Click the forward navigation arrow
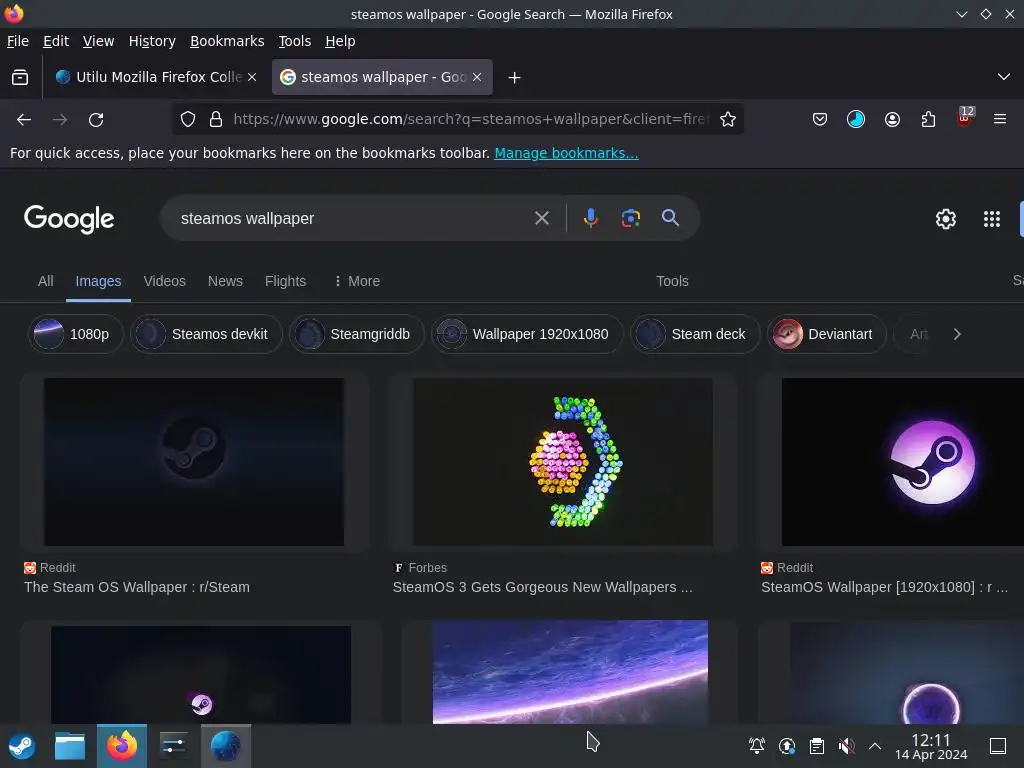The width and height of the screenshot is (1024, 768). 60,120
